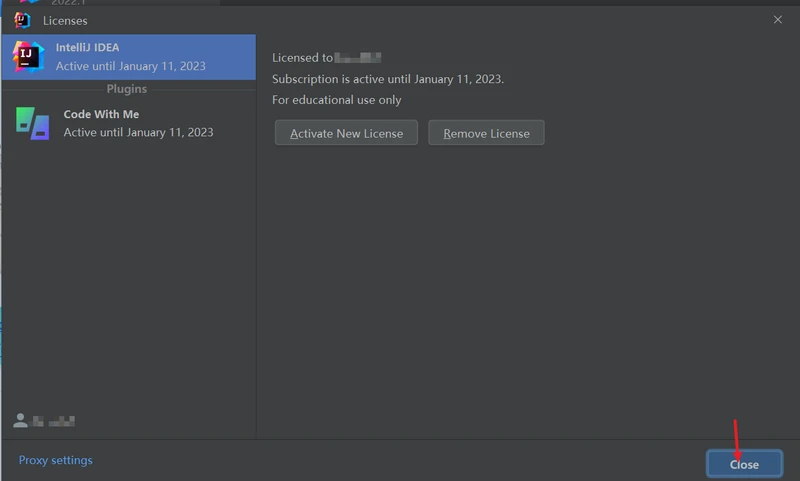The height and width of the screenshot is (481, 800).
Task: Click the 'Licenses' window title text
Action: [65, 20]
